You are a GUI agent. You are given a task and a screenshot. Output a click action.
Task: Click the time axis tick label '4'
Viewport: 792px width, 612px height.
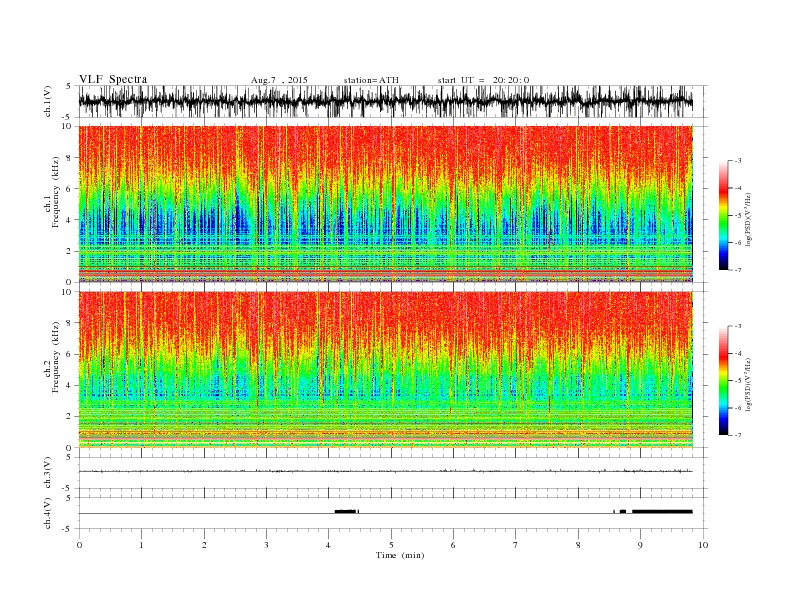pyautogui.click(x=329, y=545)
